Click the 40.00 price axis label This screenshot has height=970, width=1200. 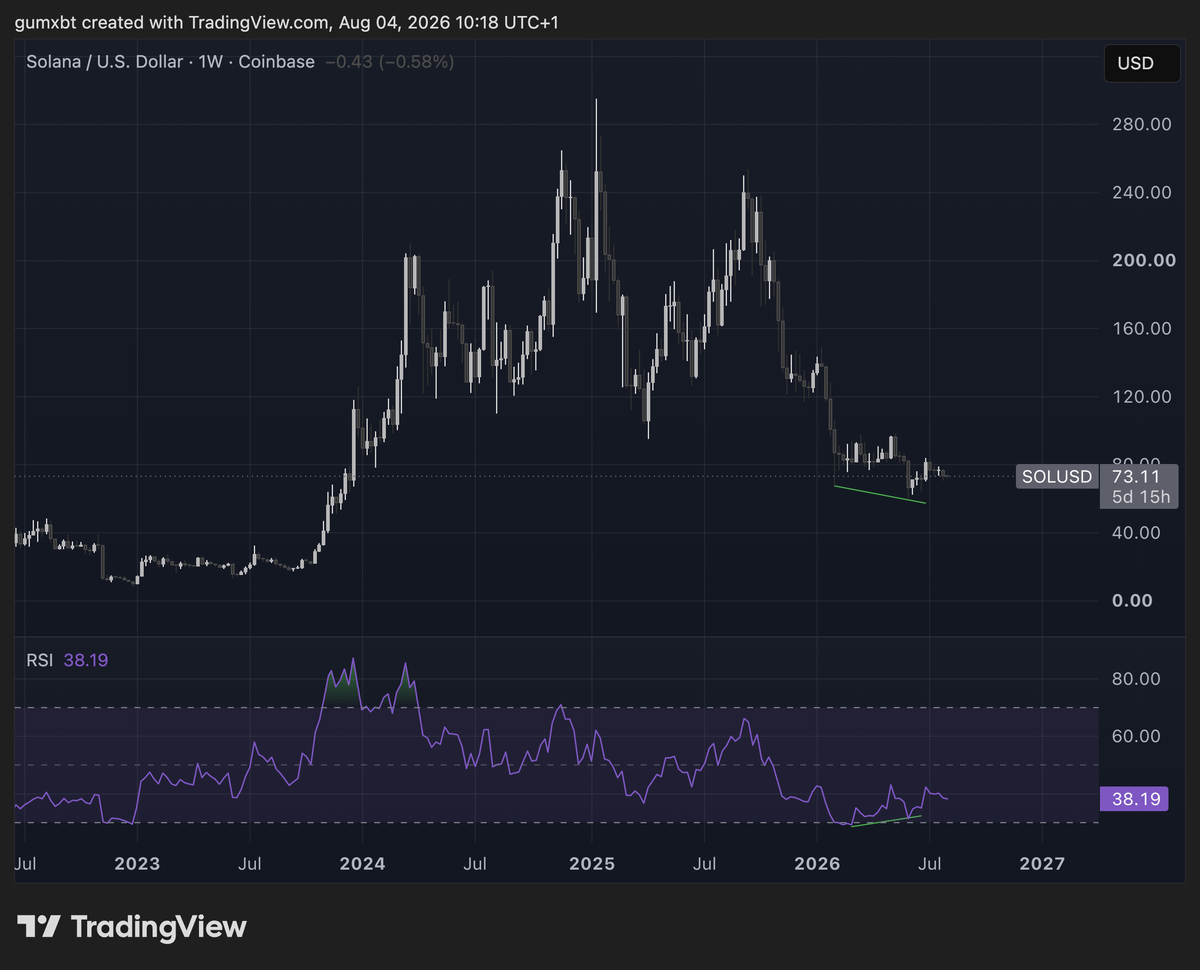tap(1138, 532)
